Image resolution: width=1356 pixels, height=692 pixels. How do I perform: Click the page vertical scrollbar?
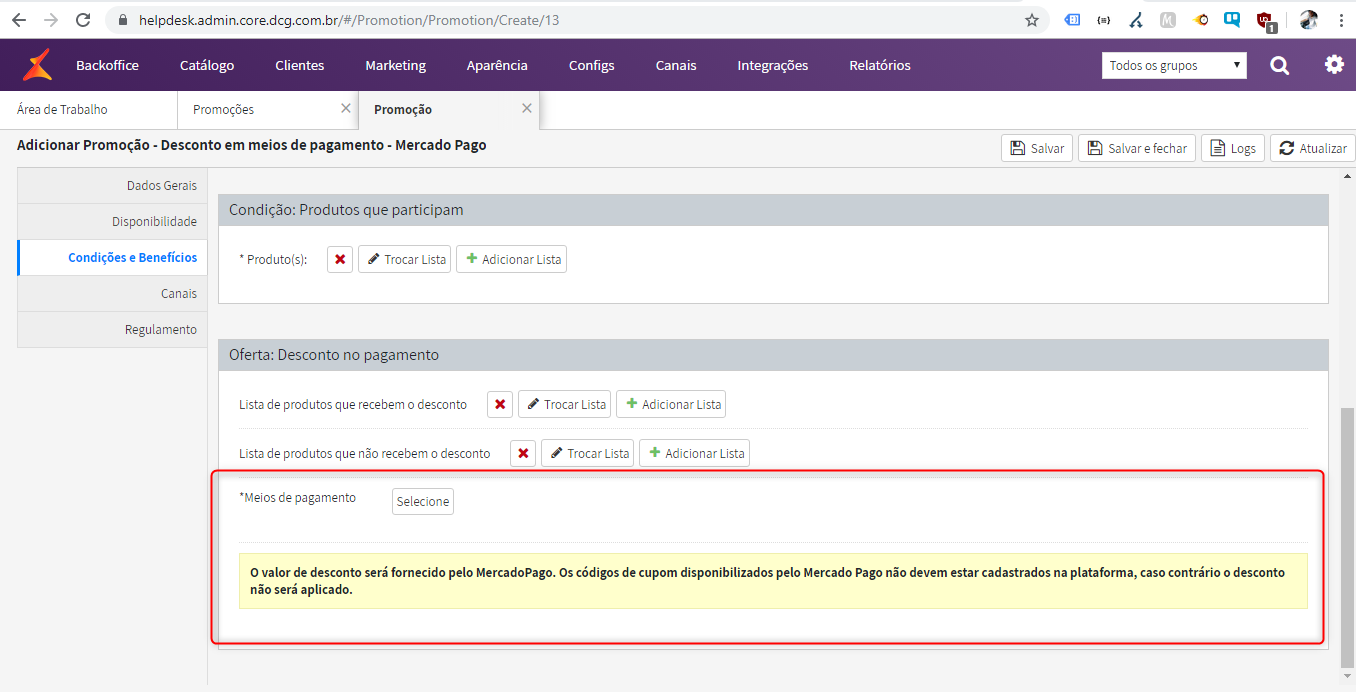(1347, 538)
